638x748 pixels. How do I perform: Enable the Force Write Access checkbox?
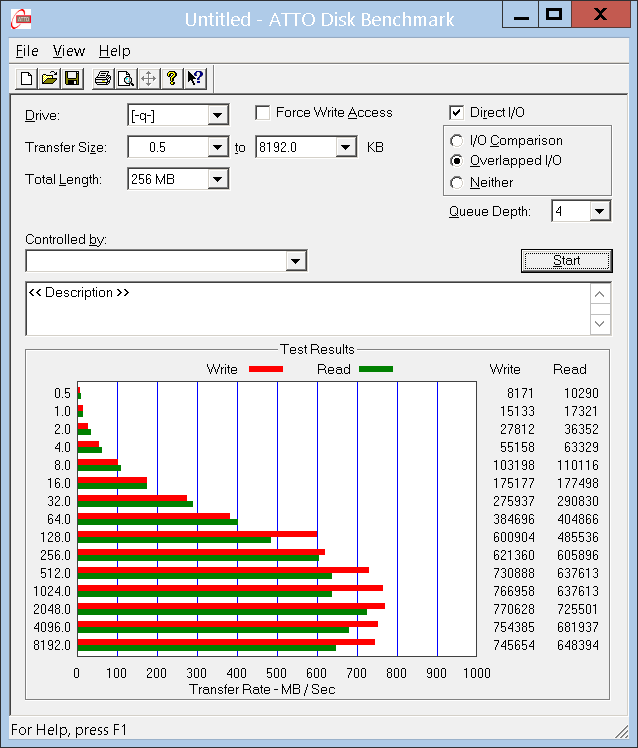pos(263,113)
